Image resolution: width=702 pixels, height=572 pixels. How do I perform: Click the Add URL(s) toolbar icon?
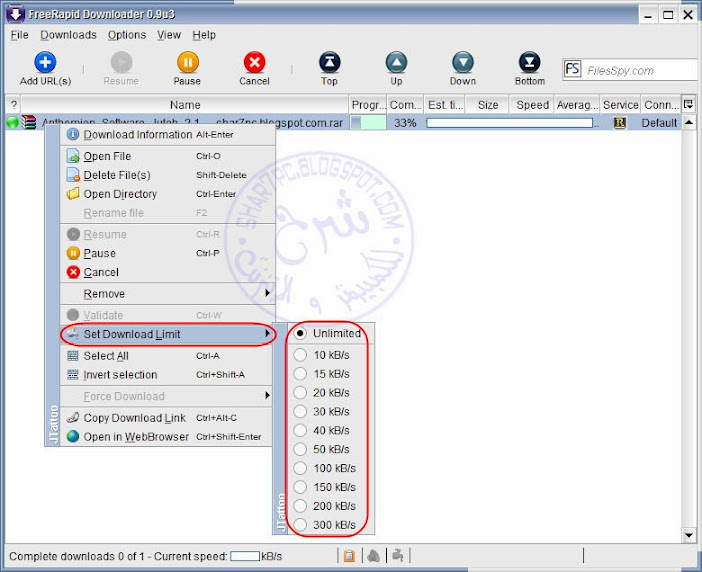[x=45, y=62]
